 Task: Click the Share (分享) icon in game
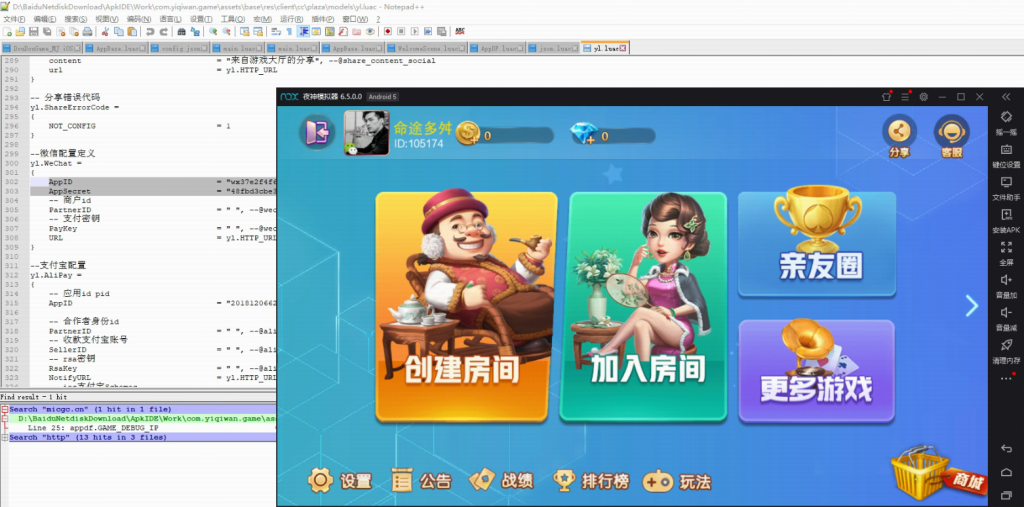click(x=898, y=133)
